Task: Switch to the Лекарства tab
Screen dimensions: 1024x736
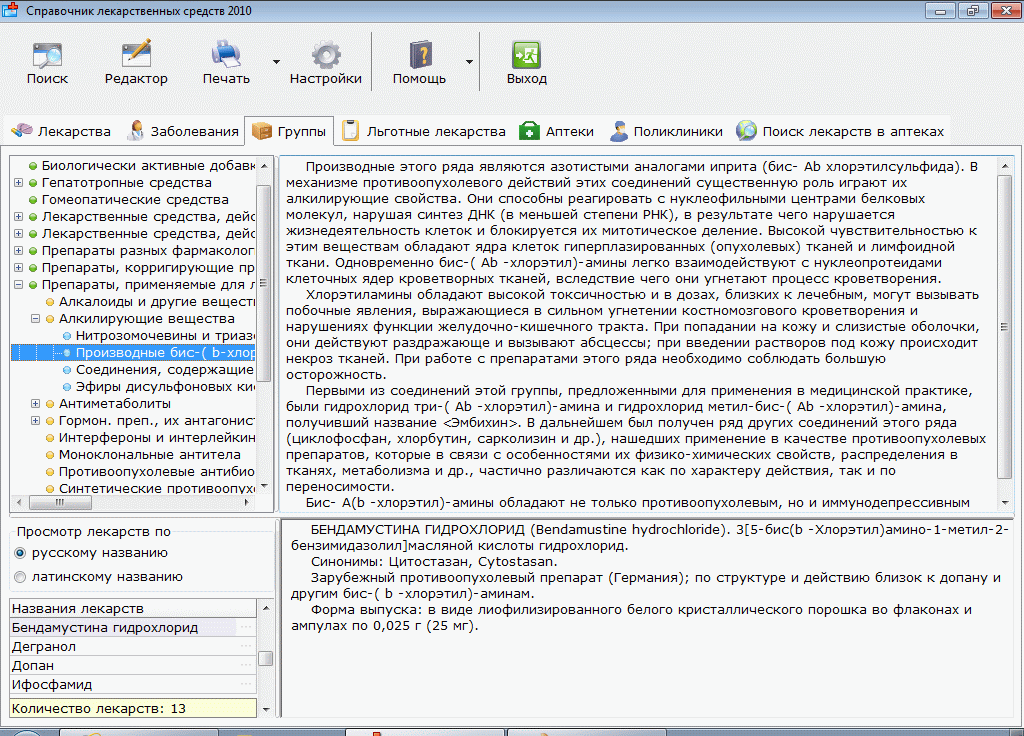Action: tap(61, 131)
